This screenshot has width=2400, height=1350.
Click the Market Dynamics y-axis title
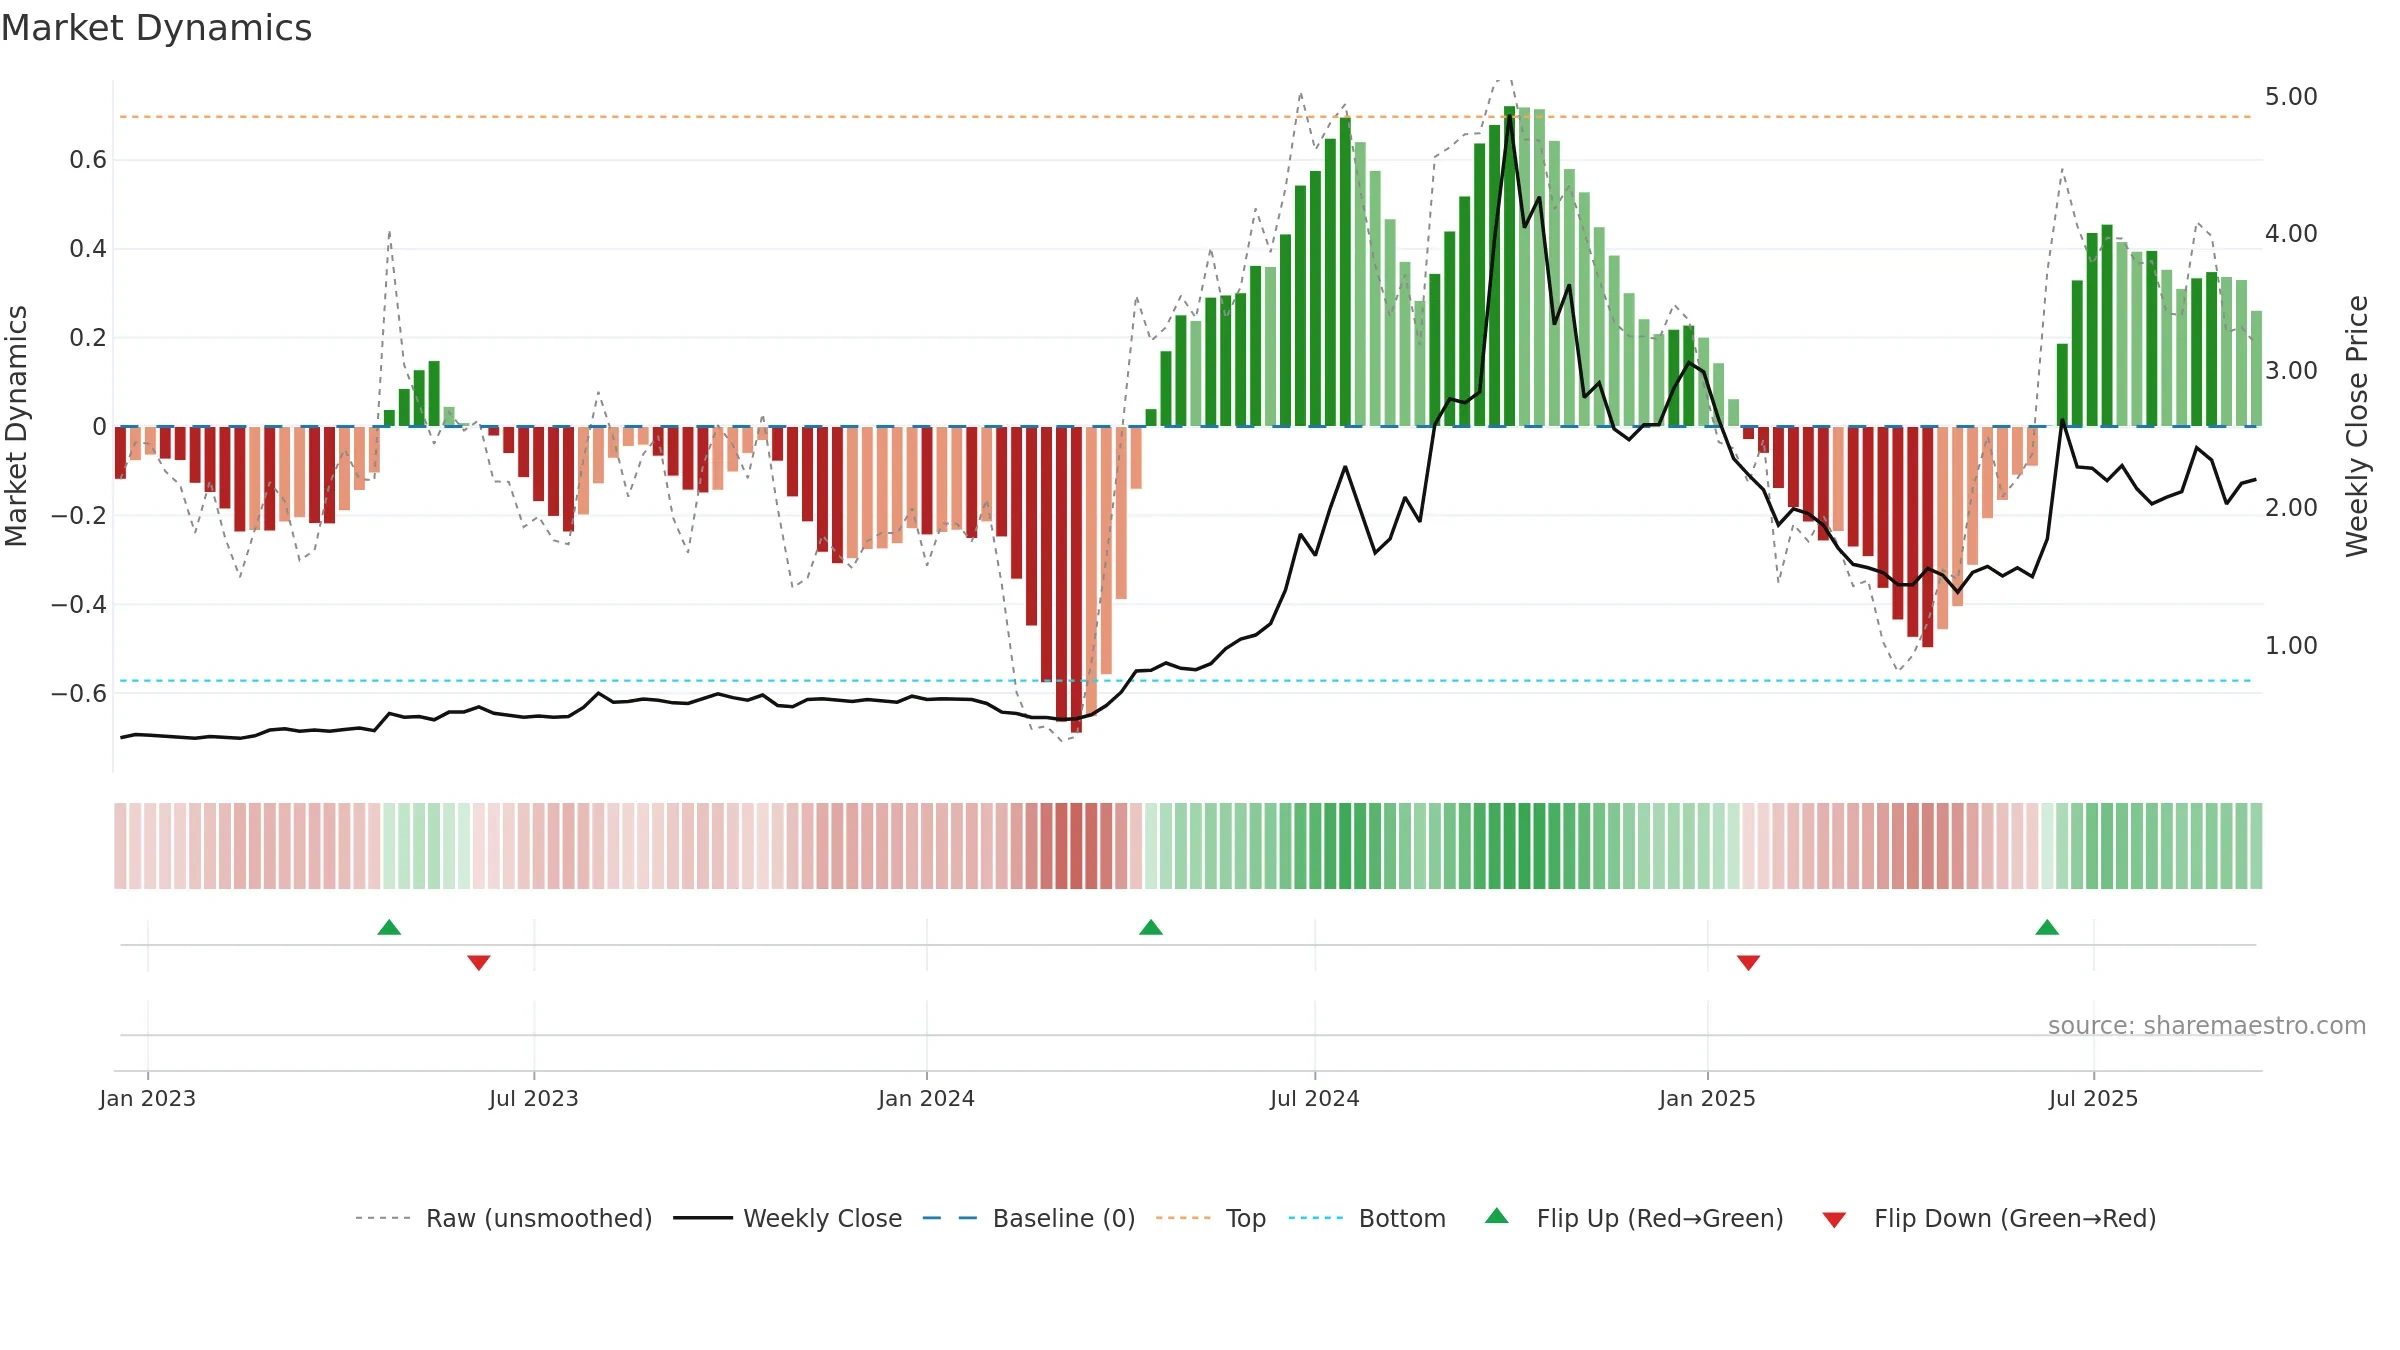16,426
